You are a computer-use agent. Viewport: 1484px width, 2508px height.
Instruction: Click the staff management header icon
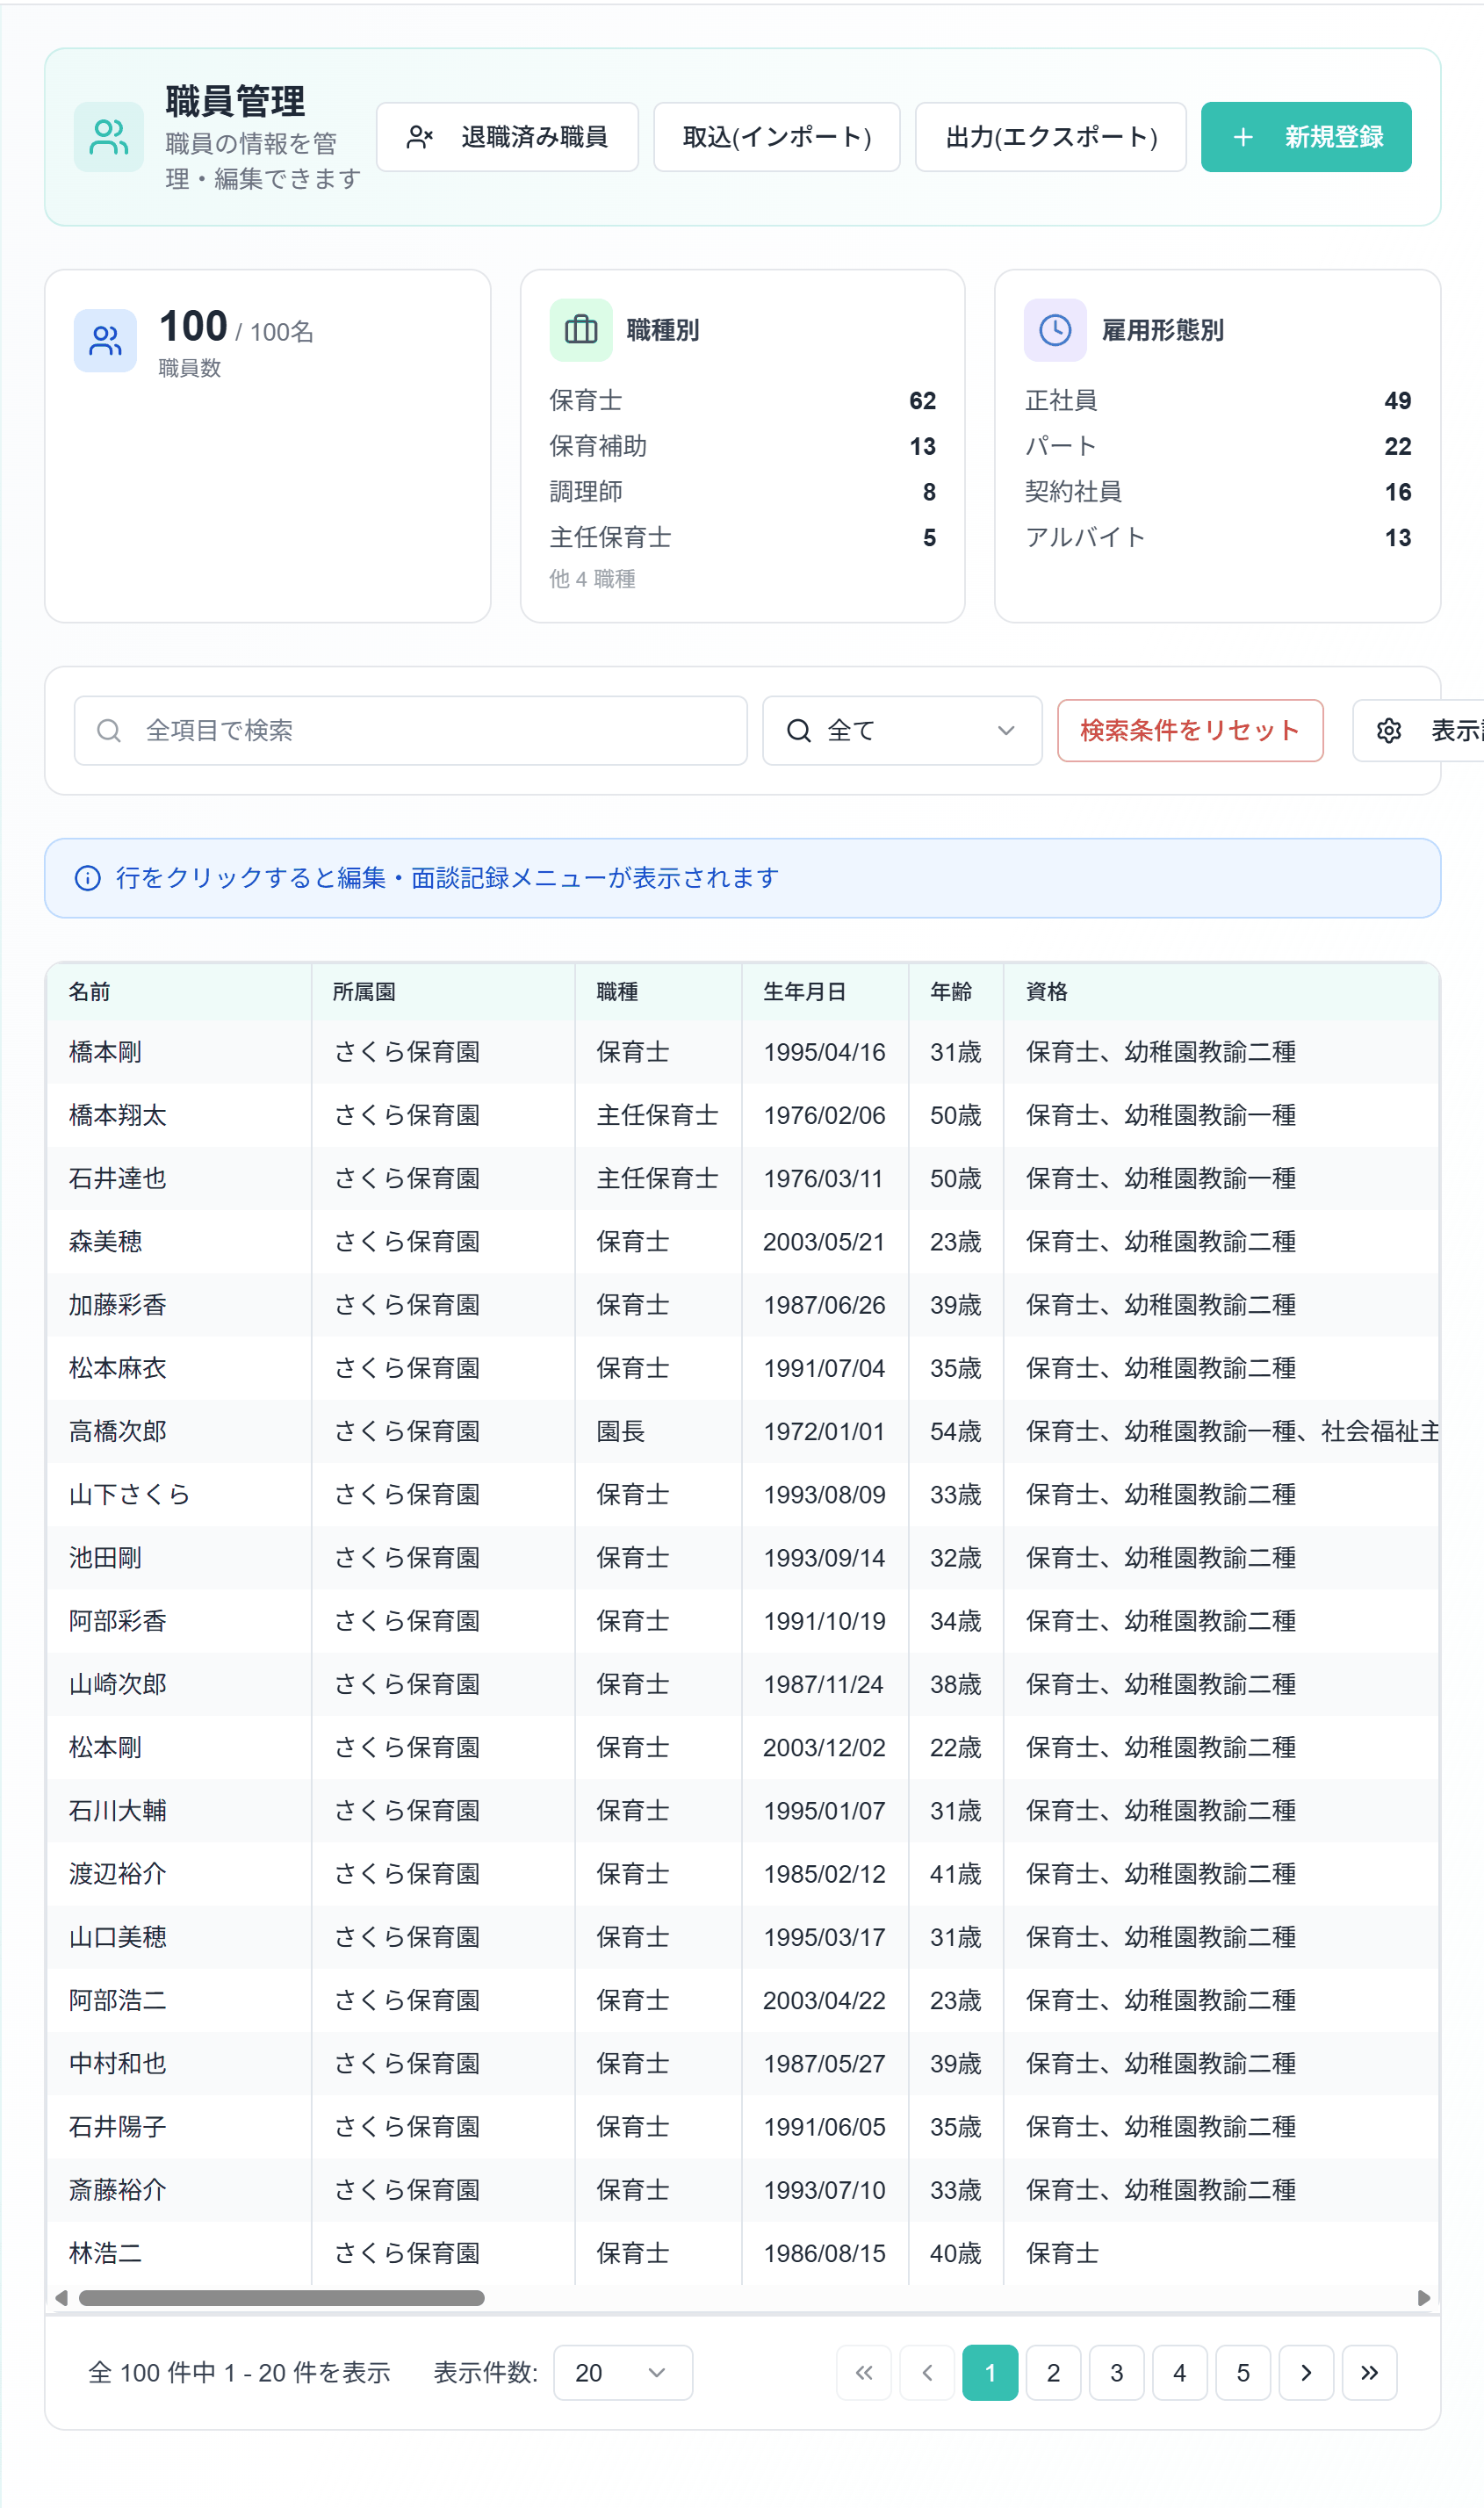click(108, 137)
